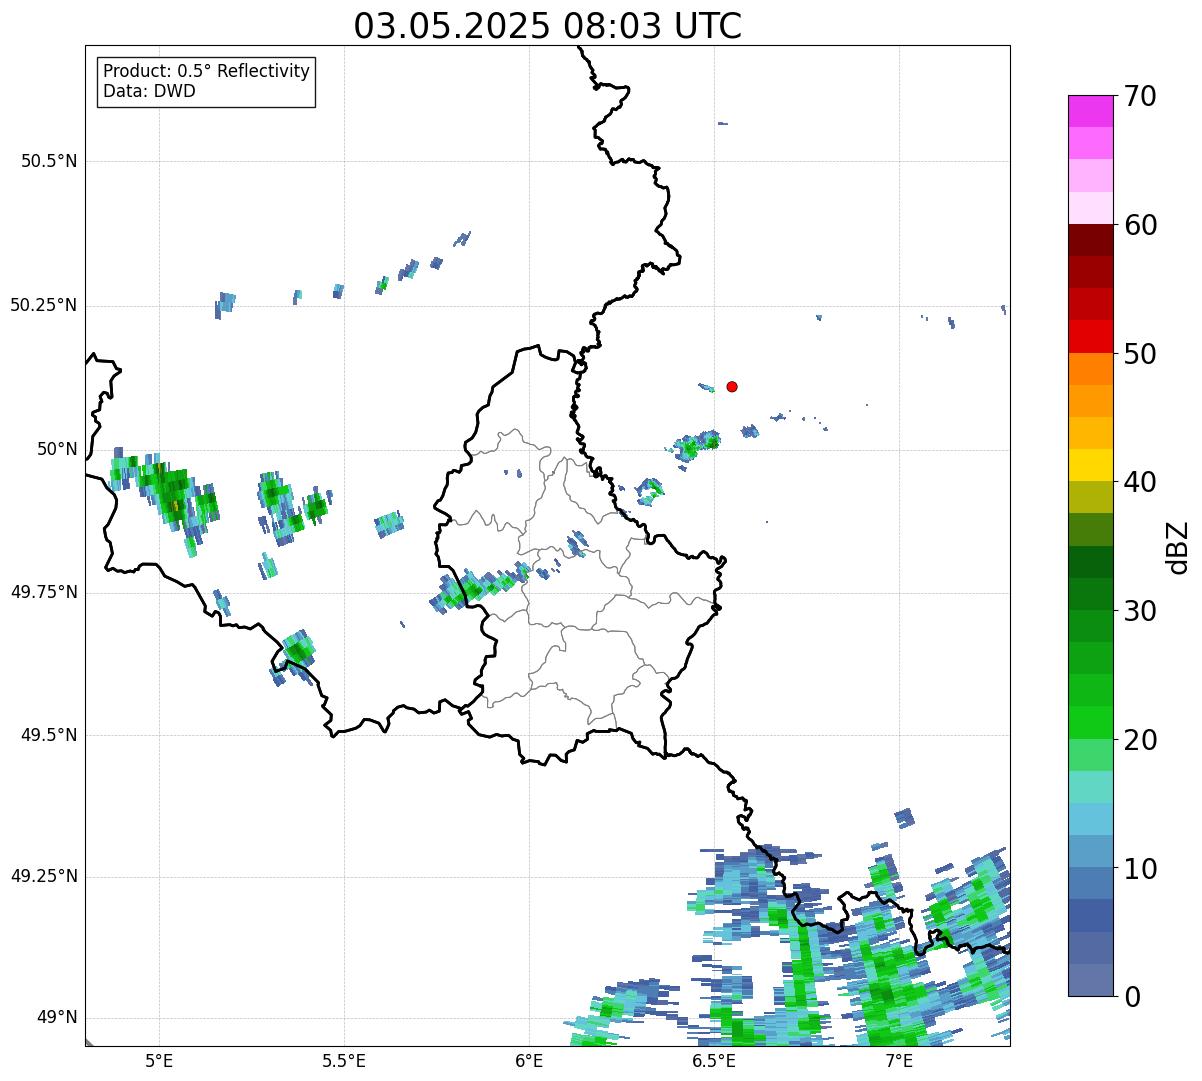The width and height of the screenshot is (1202, 1081).
Task: Click the 70 colorbar tick label
Action: (x=1140, y=96)
